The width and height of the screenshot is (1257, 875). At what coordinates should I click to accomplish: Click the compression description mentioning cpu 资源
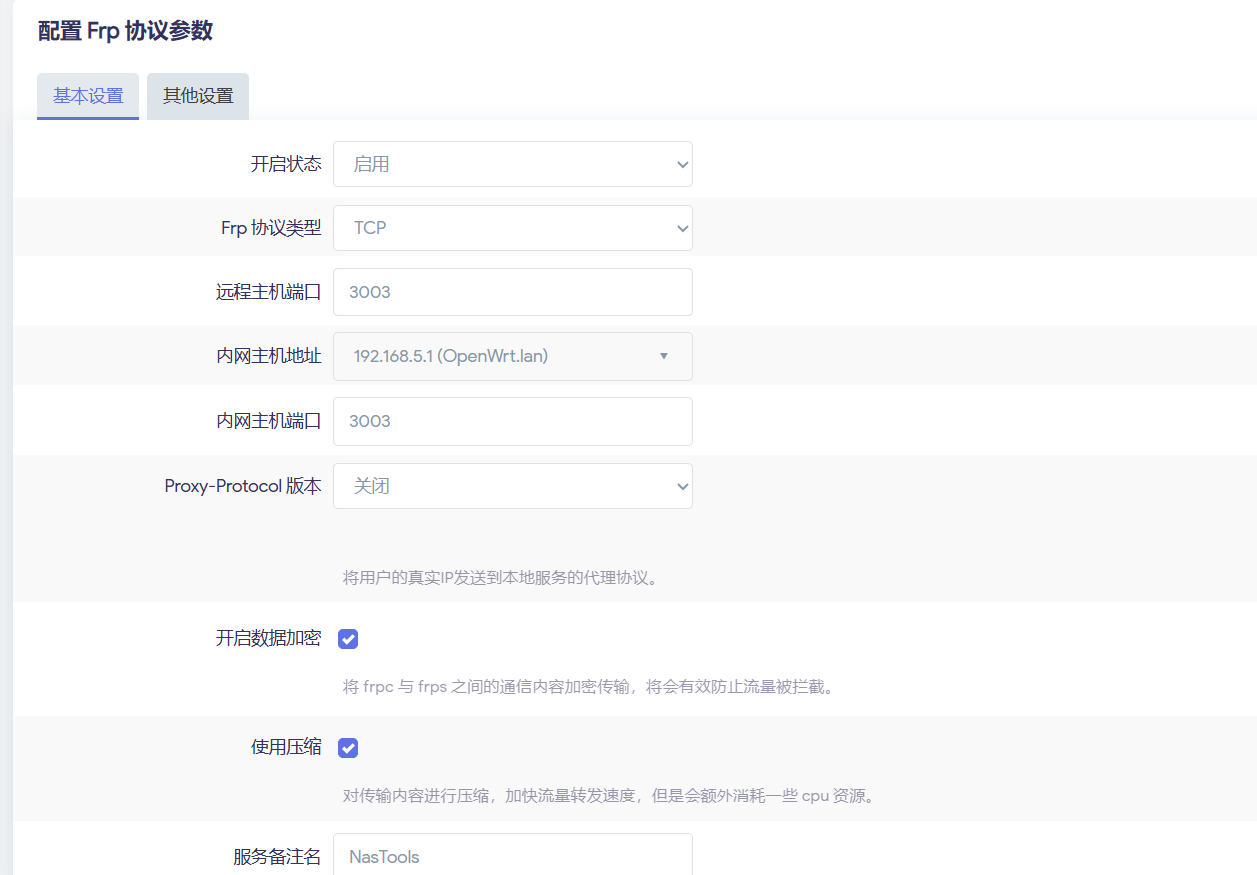pyautogui.click(x=609, y=797)
